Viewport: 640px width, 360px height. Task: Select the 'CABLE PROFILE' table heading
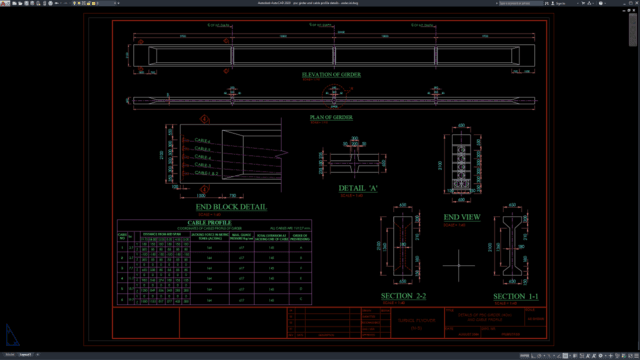click(x=209, y=223)
